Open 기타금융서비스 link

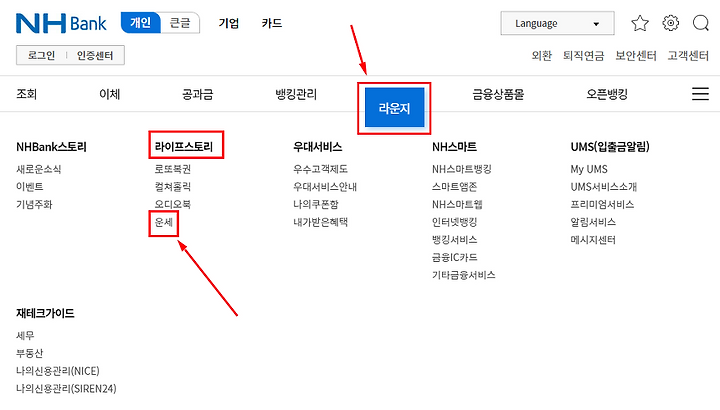(464, 275)
